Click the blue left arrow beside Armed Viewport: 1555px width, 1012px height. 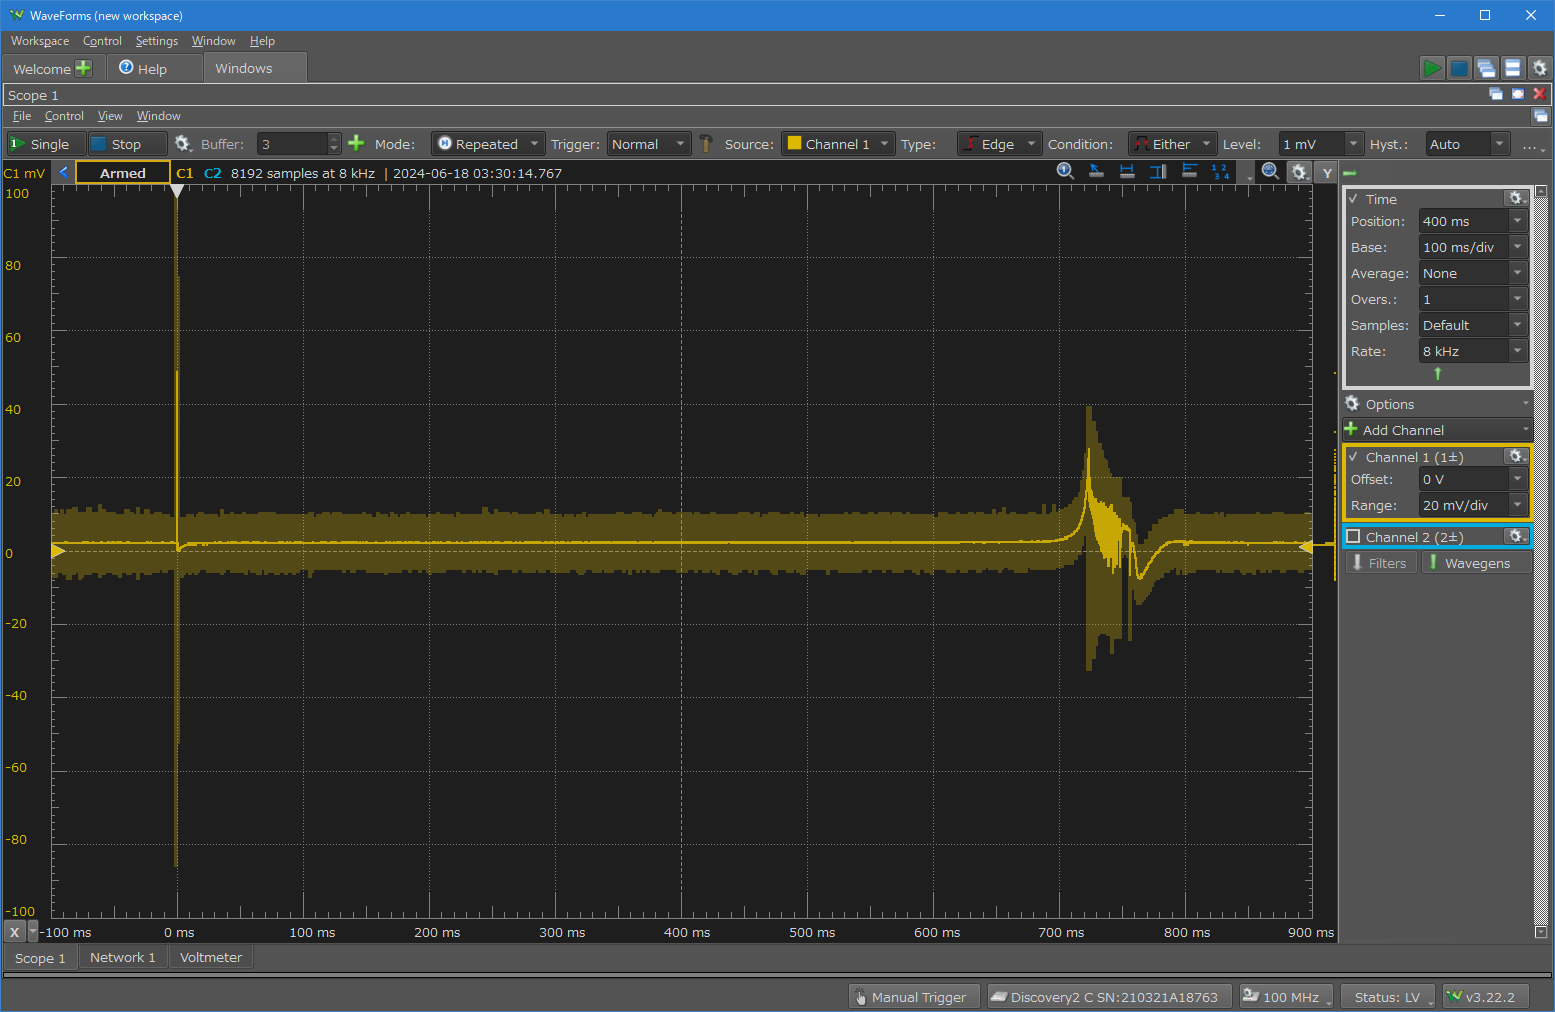64,172
